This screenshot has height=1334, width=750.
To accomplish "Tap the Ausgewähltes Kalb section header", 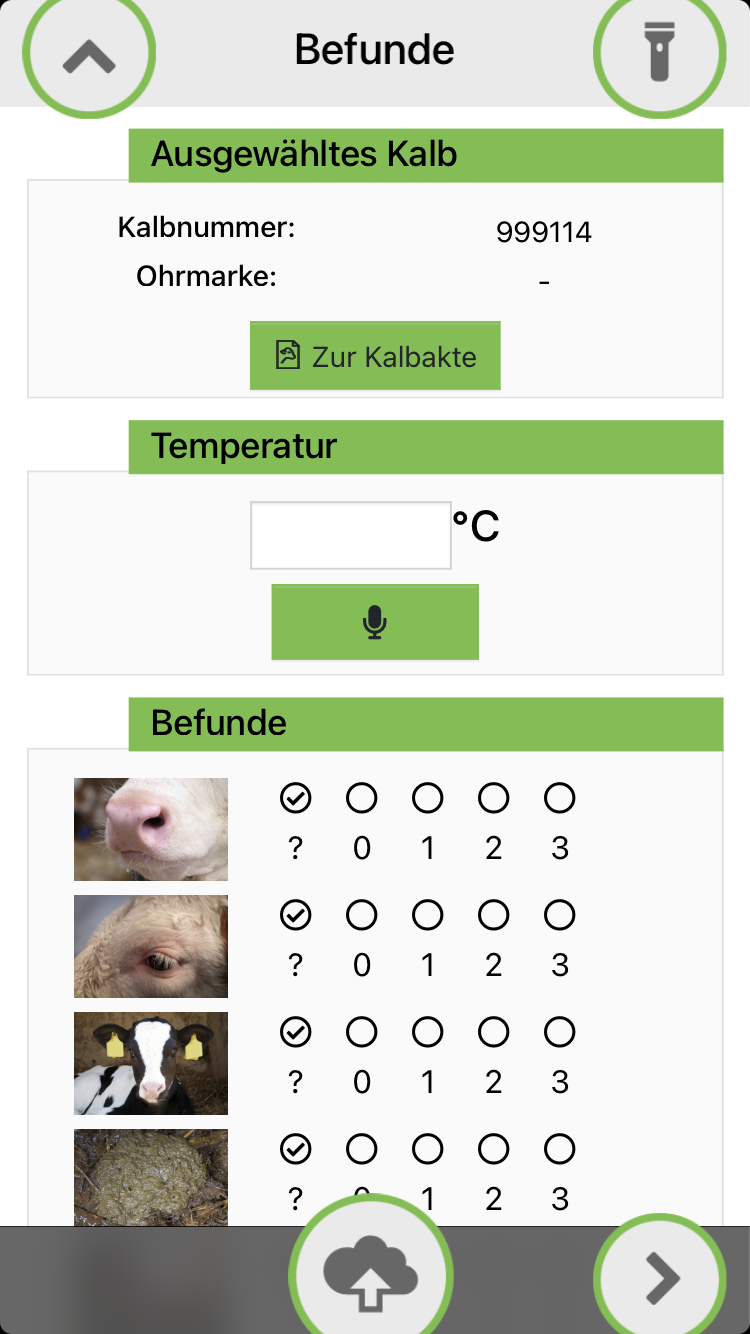I will [425, 155].
